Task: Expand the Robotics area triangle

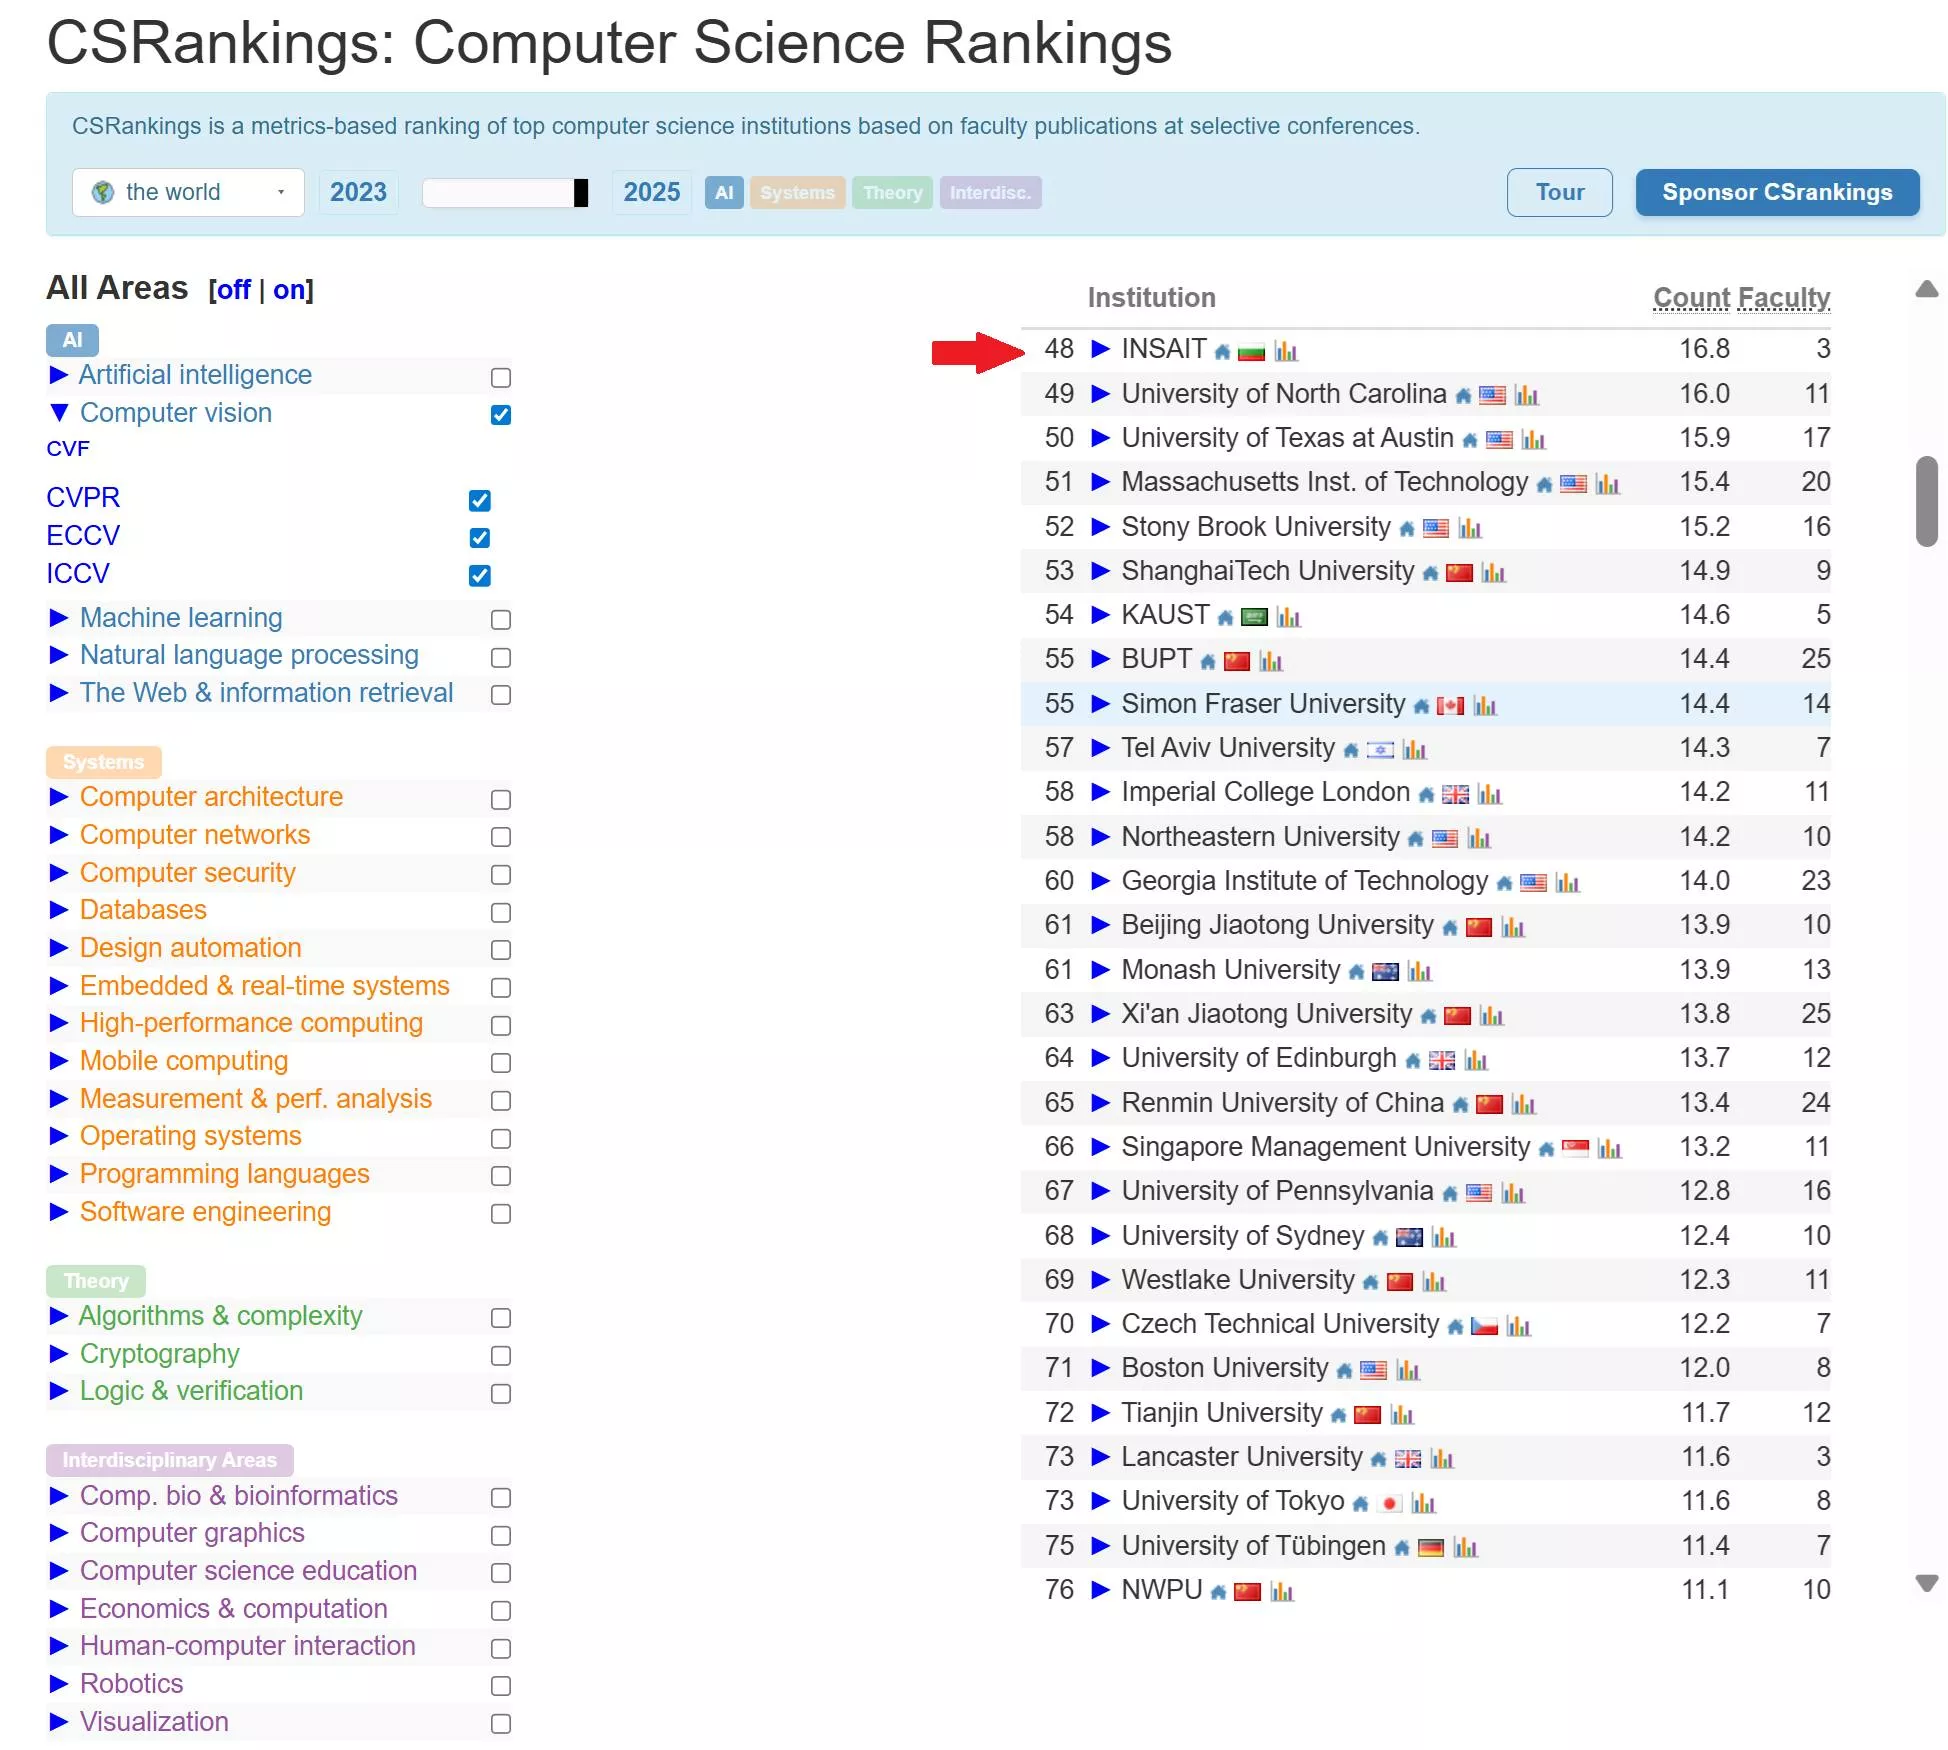Action: tap(59, 1684)
